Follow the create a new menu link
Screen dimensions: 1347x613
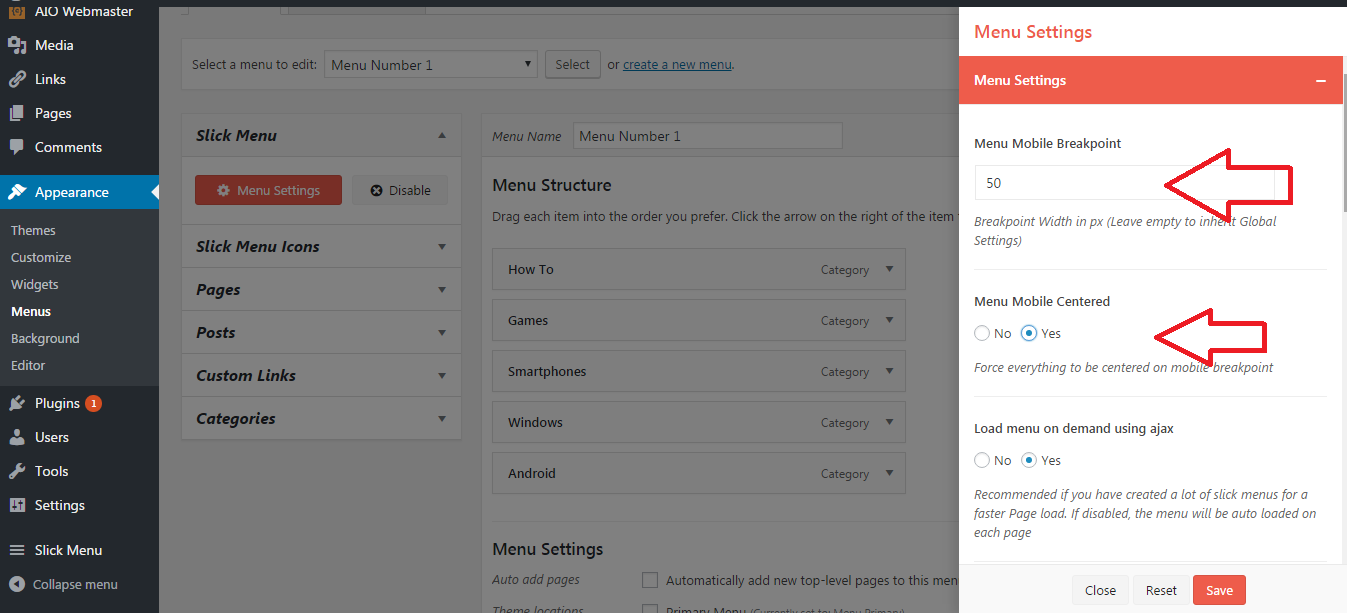pyautogui.click(x=677, y=65)
